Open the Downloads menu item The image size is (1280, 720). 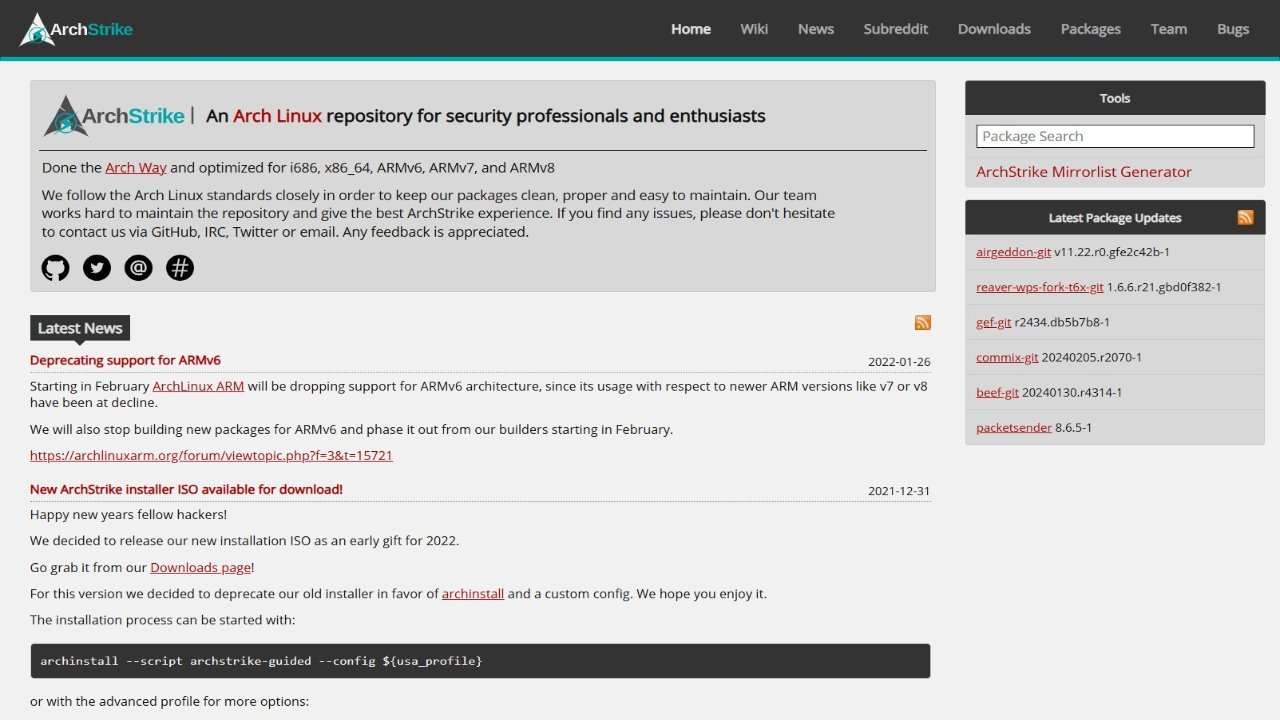tap(994, 29)
